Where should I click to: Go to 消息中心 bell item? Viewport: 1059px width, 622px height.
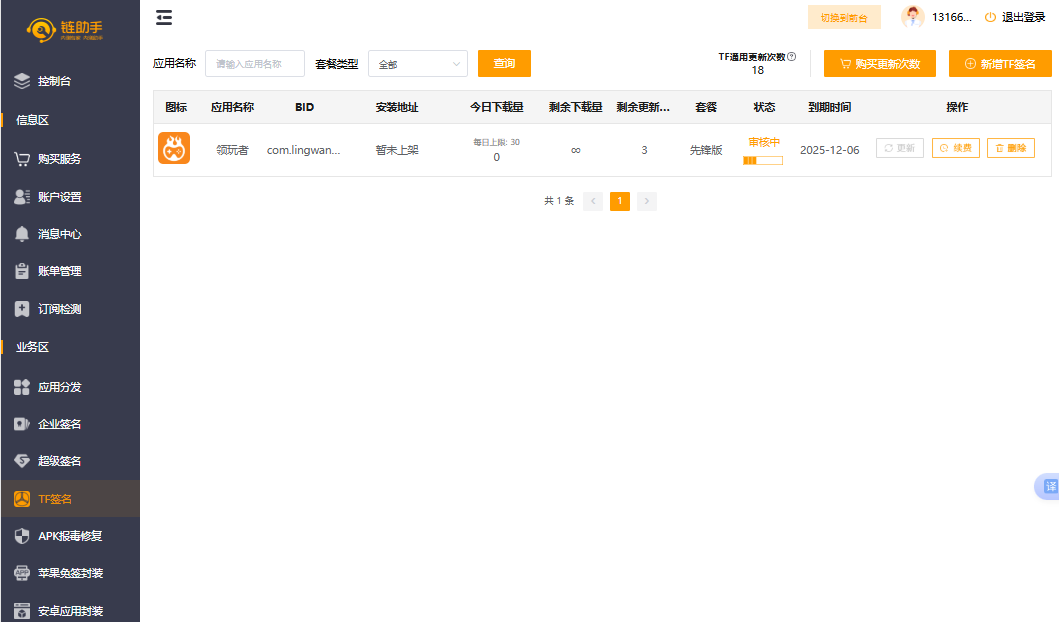tap(60, 234)
